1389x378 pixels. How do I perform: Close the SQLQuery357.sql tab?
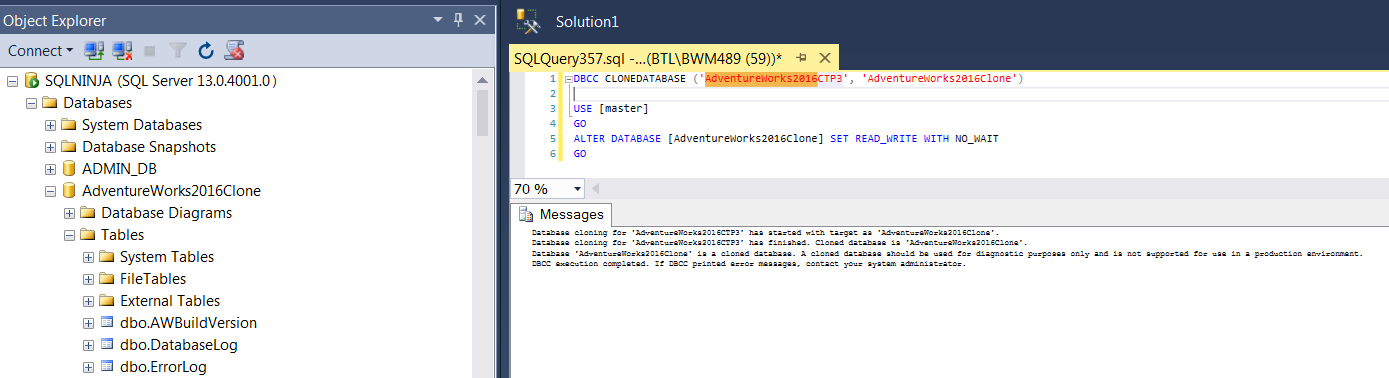coord(825,58)
